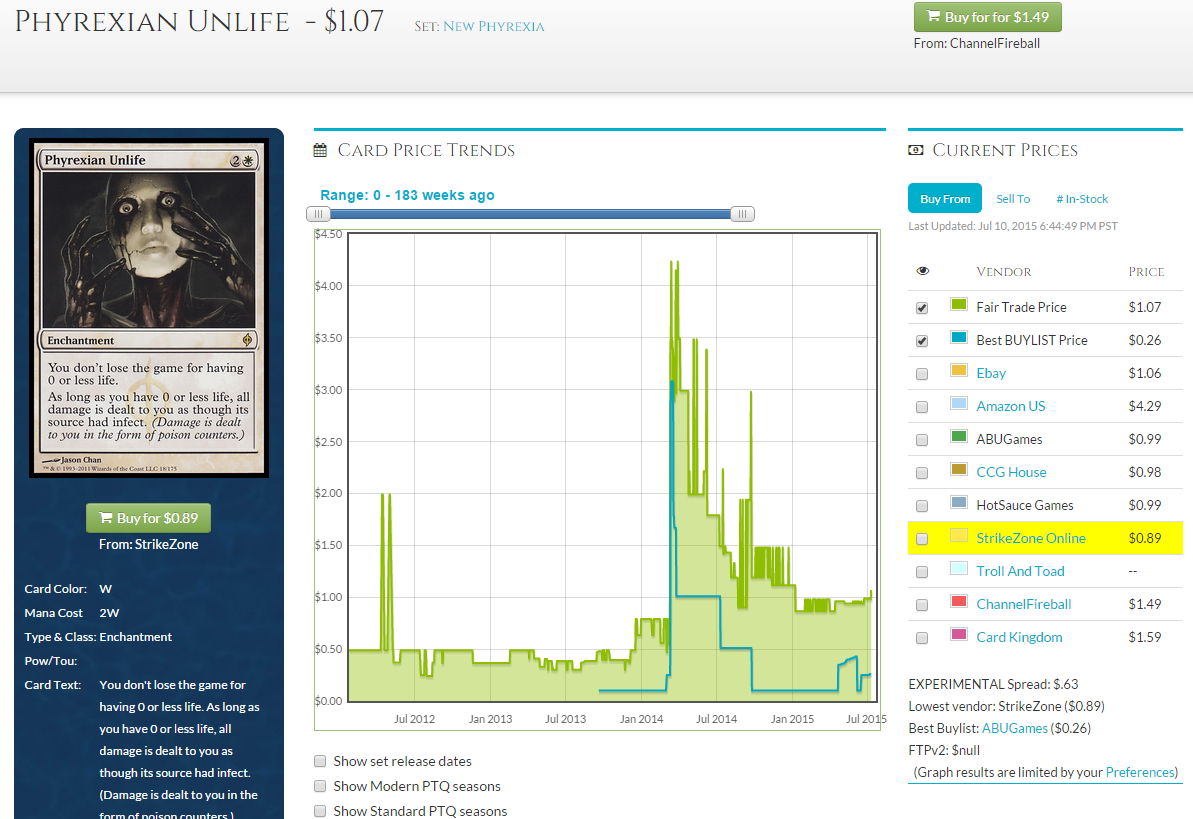Check Show Modern PTQ seasons
Image resolution: width=1193 pixels, height=819 pixels.
320,786
